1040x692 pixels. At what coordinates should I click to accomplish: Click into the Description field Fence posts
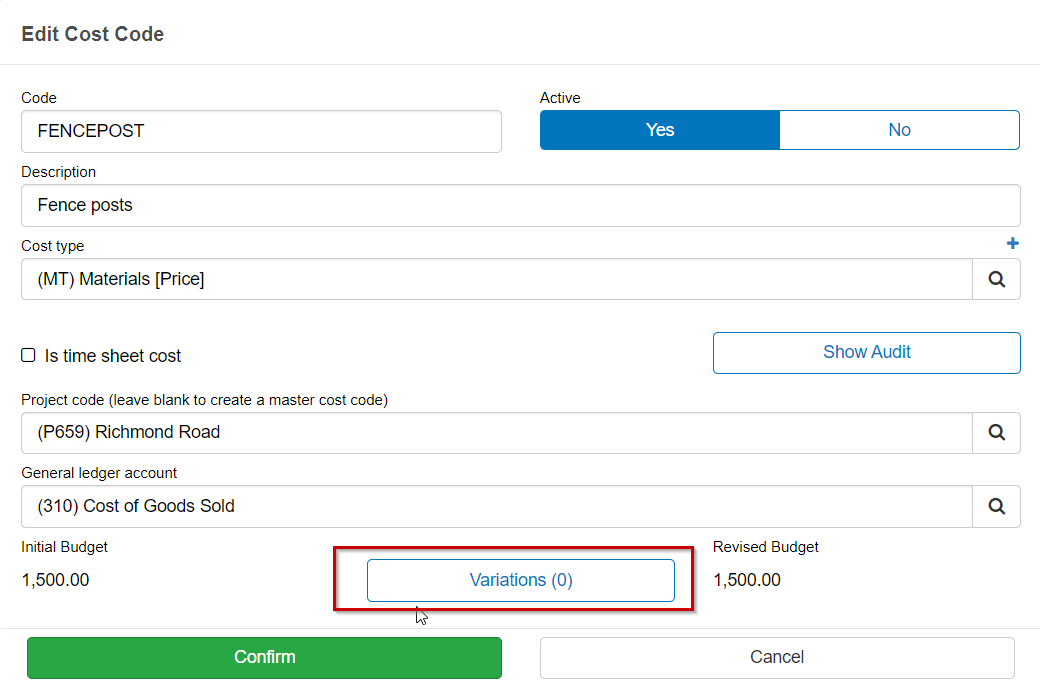coord(520,206)
